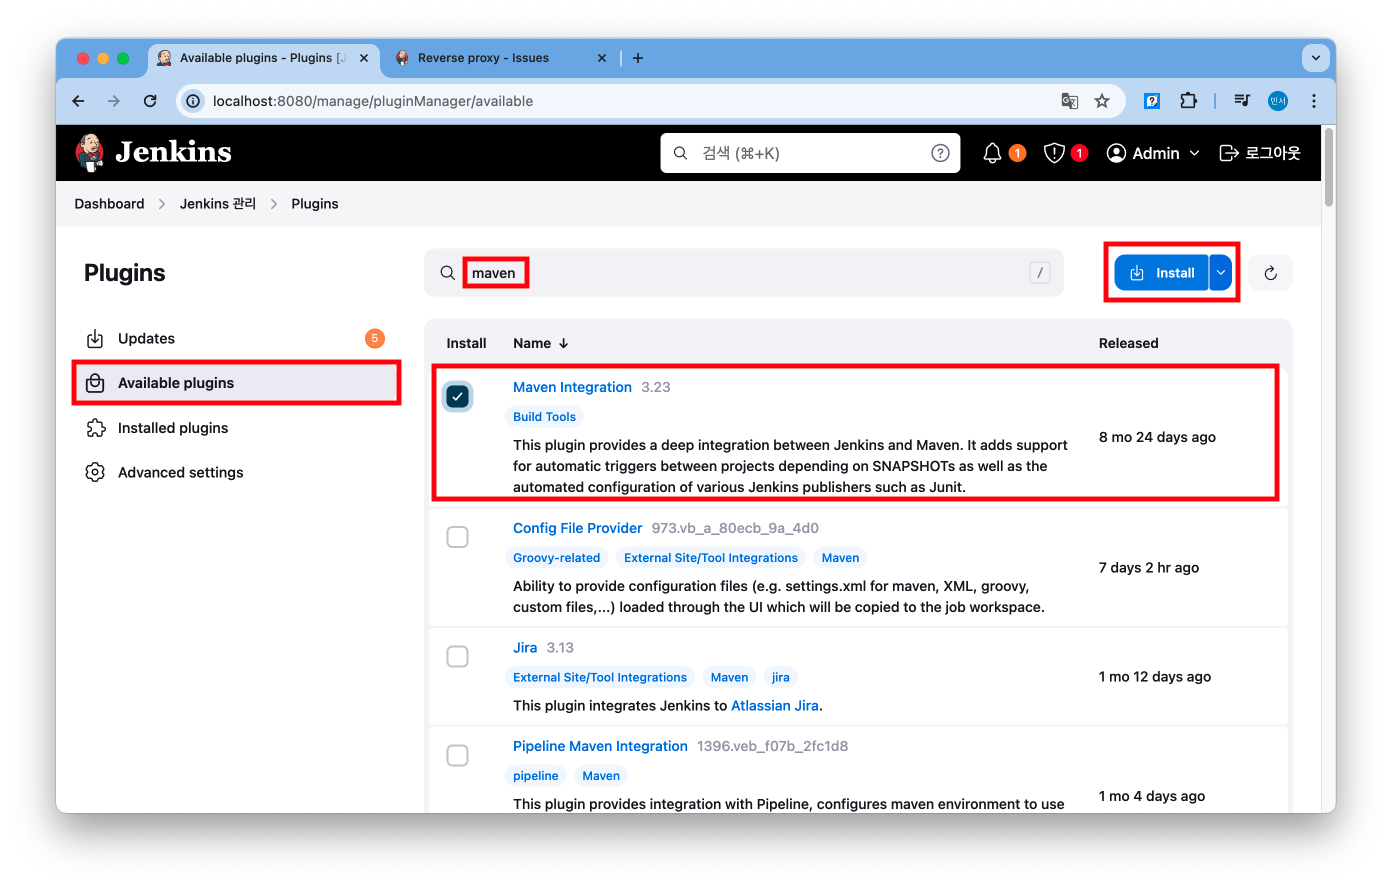Open the media control icon in Chrome toolbar
The width and height of the screenshot is (1392, 887).
pyautogui.click(x=1242, y=101)
